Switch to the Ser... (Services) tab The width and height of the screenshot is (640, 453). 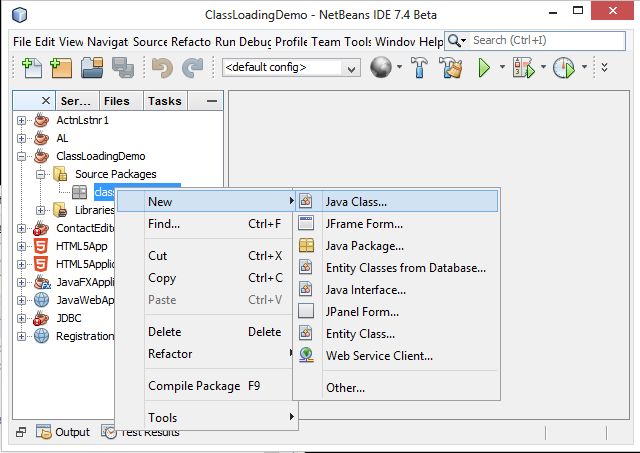tap(76, 101)
